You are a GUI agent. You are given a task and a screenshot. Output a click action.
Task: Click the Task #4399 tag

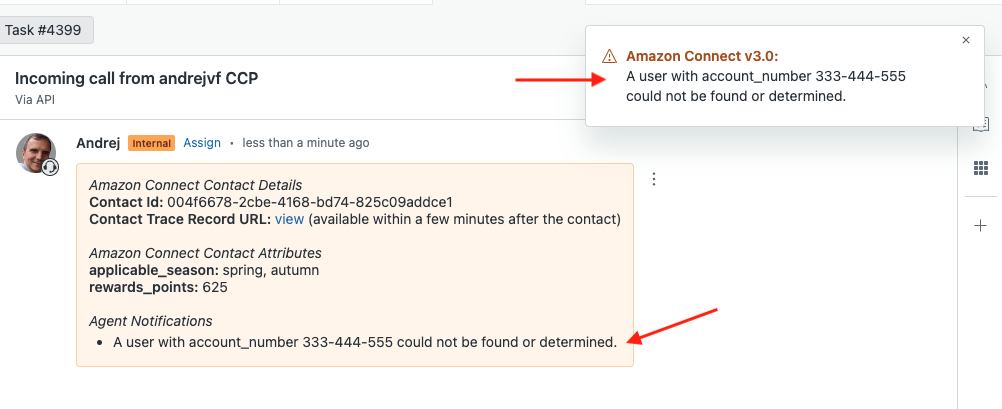[46, 30]
